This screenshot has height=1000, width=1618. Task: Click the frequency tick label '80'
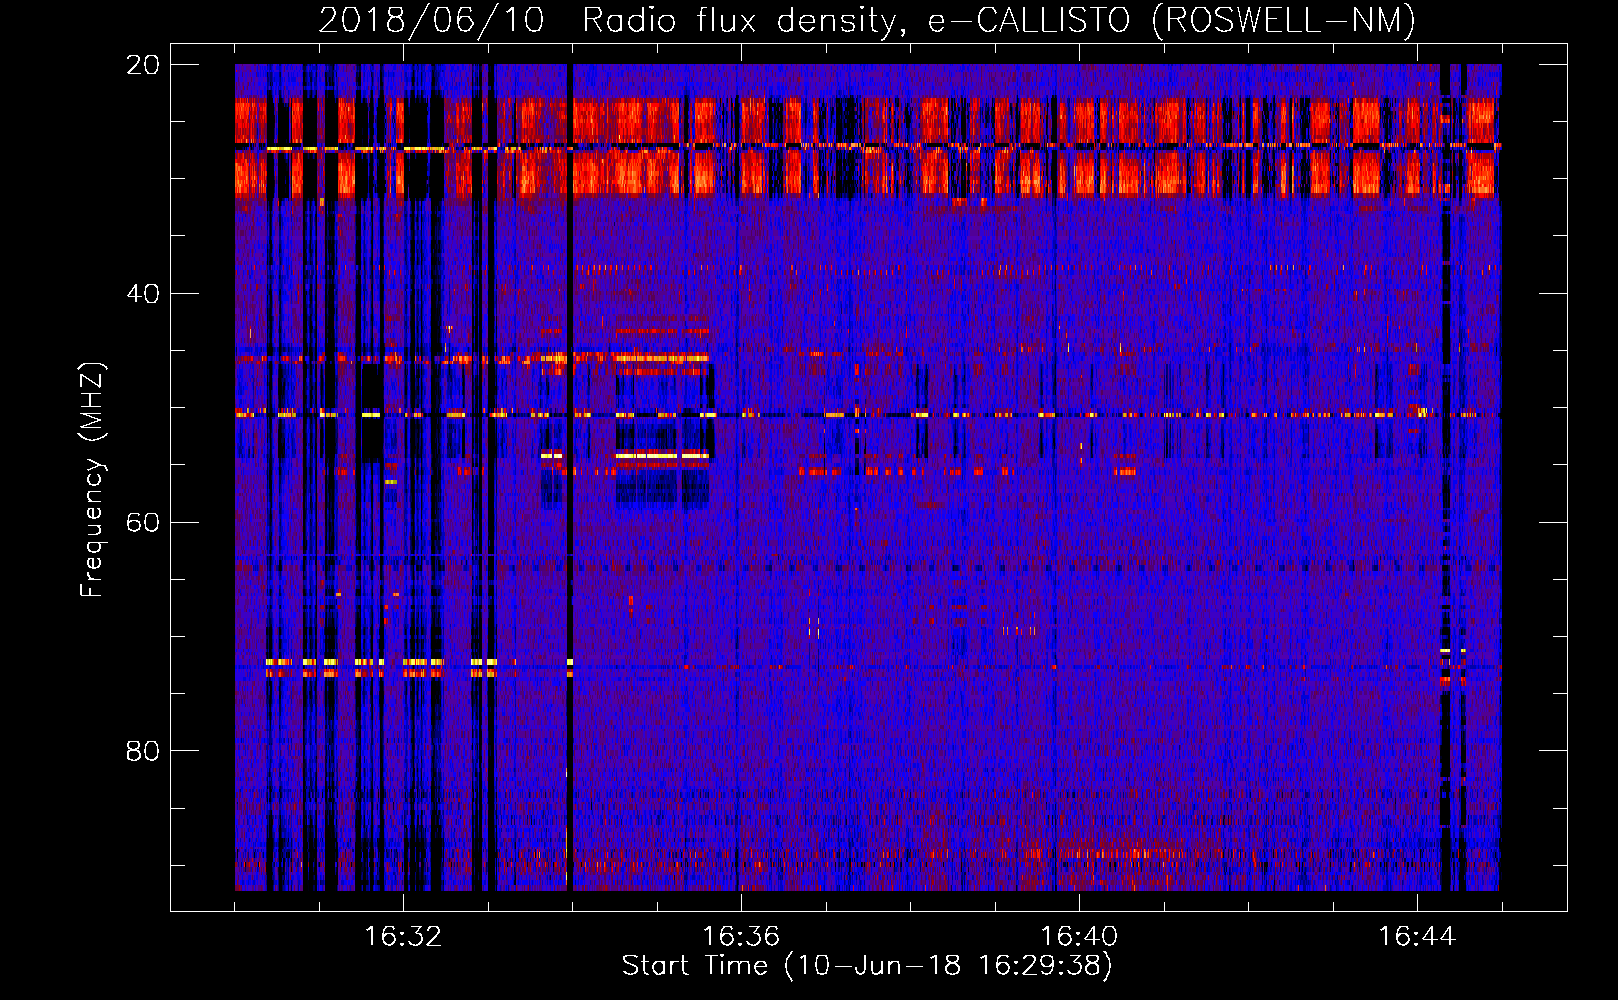pyautogui.click(x=143, y=751)
